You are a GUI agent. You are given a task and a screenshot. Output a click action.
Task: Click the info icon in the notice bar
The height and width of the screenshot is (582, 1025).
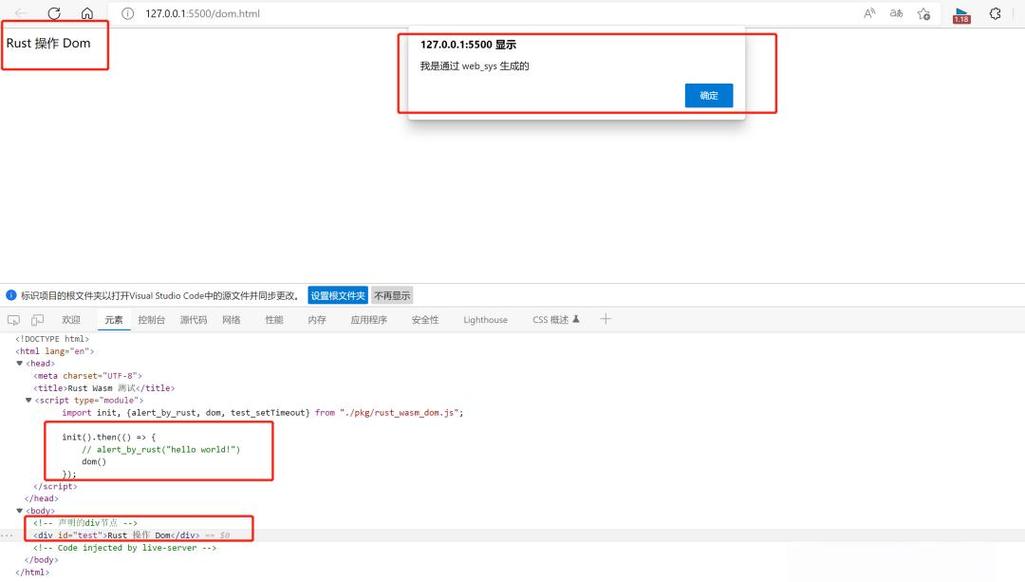(x=11, y=295)
